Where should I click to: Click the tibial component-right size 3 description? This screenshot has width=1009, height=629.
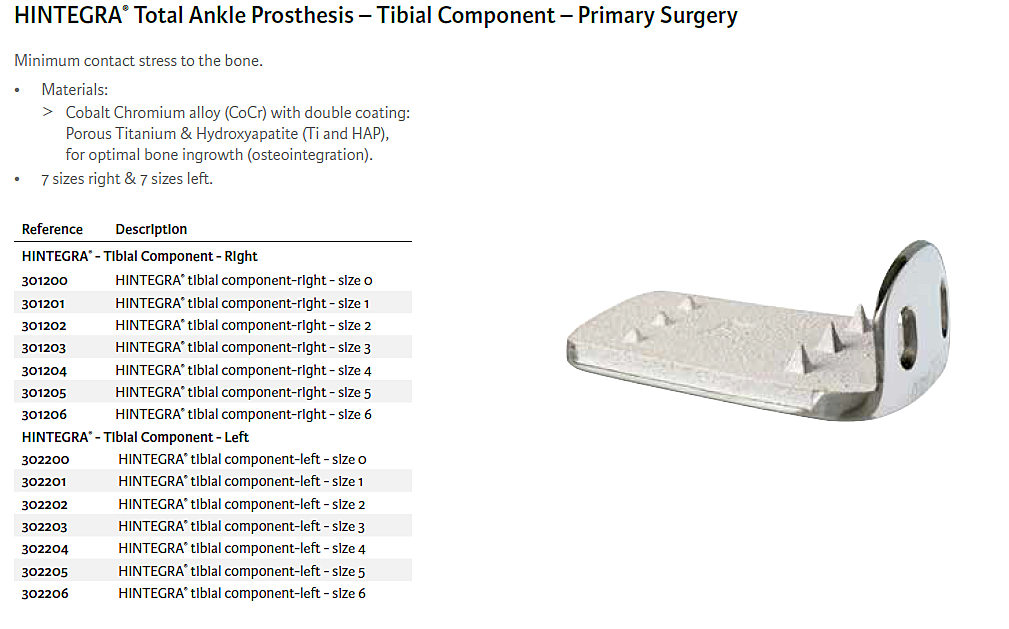(x=243, y=348)
